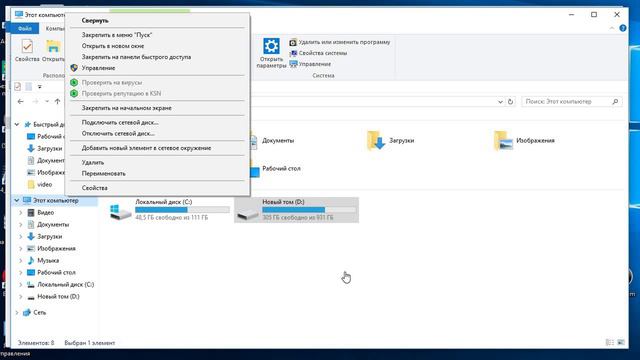This screenshot has height=360, width=640.
Task: Collapse the Быстрый доступ tree node
Action: 17,124
